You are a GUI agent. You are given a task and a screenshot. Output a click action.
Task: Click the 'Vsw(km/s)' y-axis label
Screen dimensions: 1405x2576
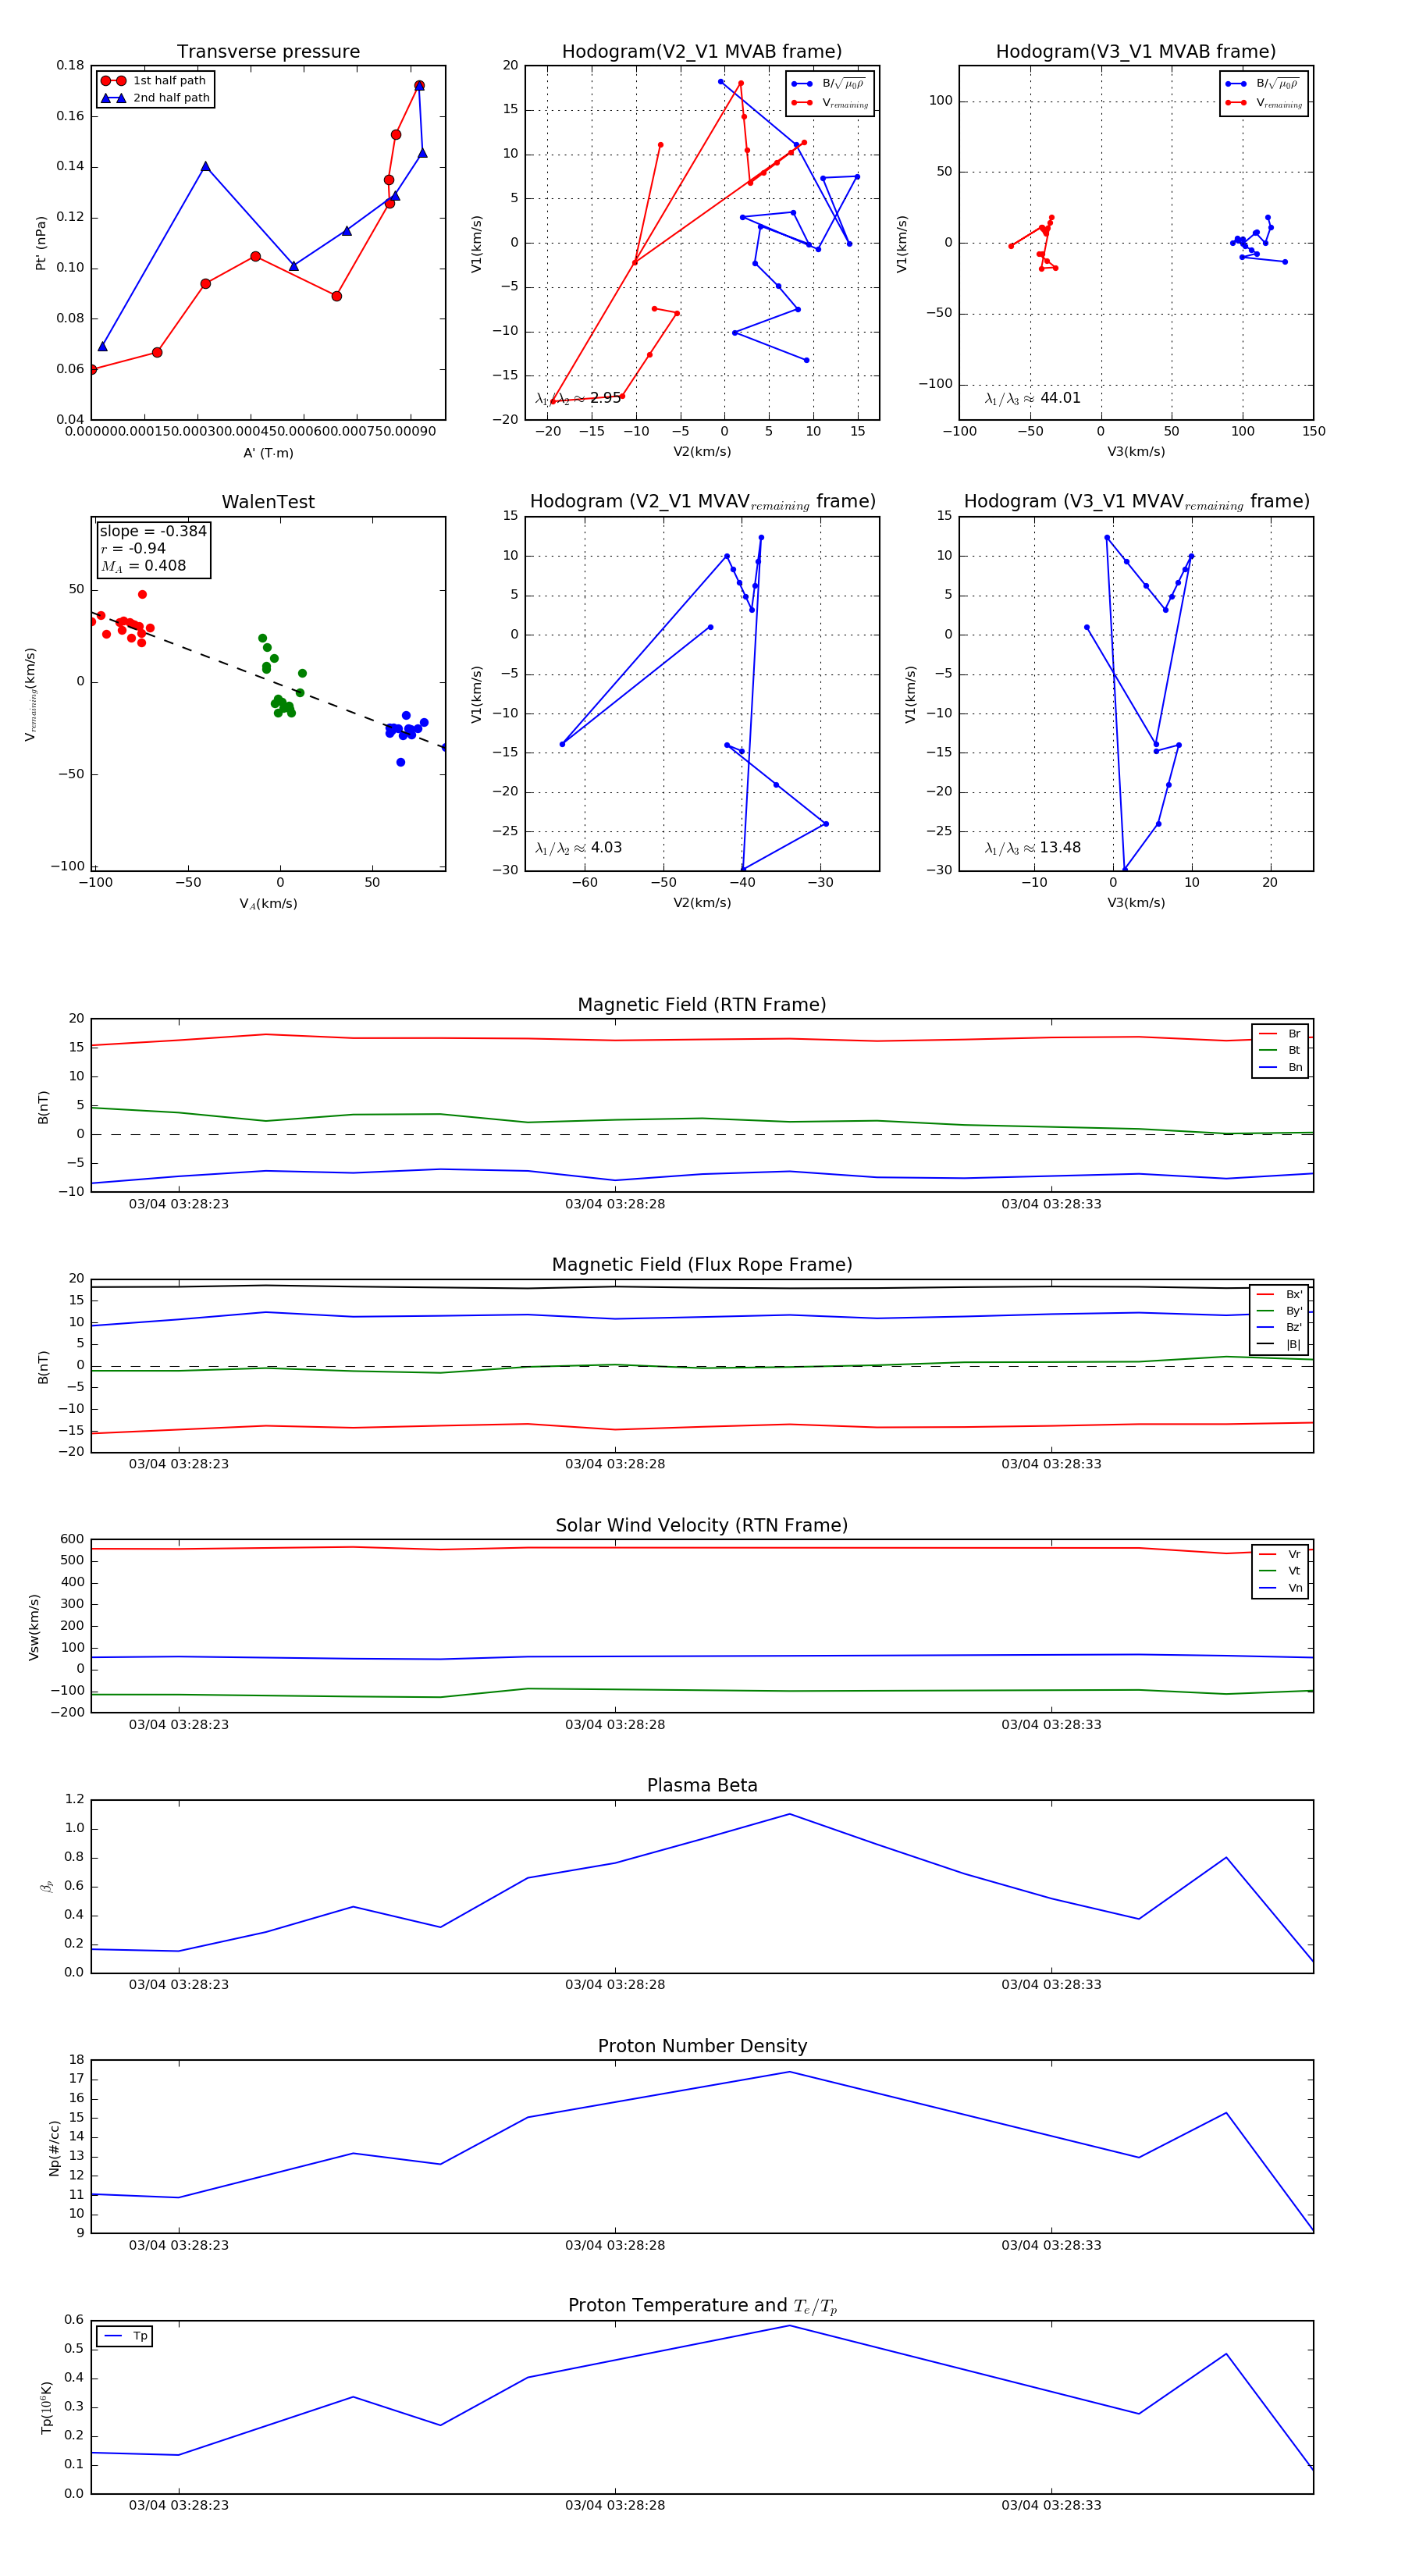coord(34,1627)
